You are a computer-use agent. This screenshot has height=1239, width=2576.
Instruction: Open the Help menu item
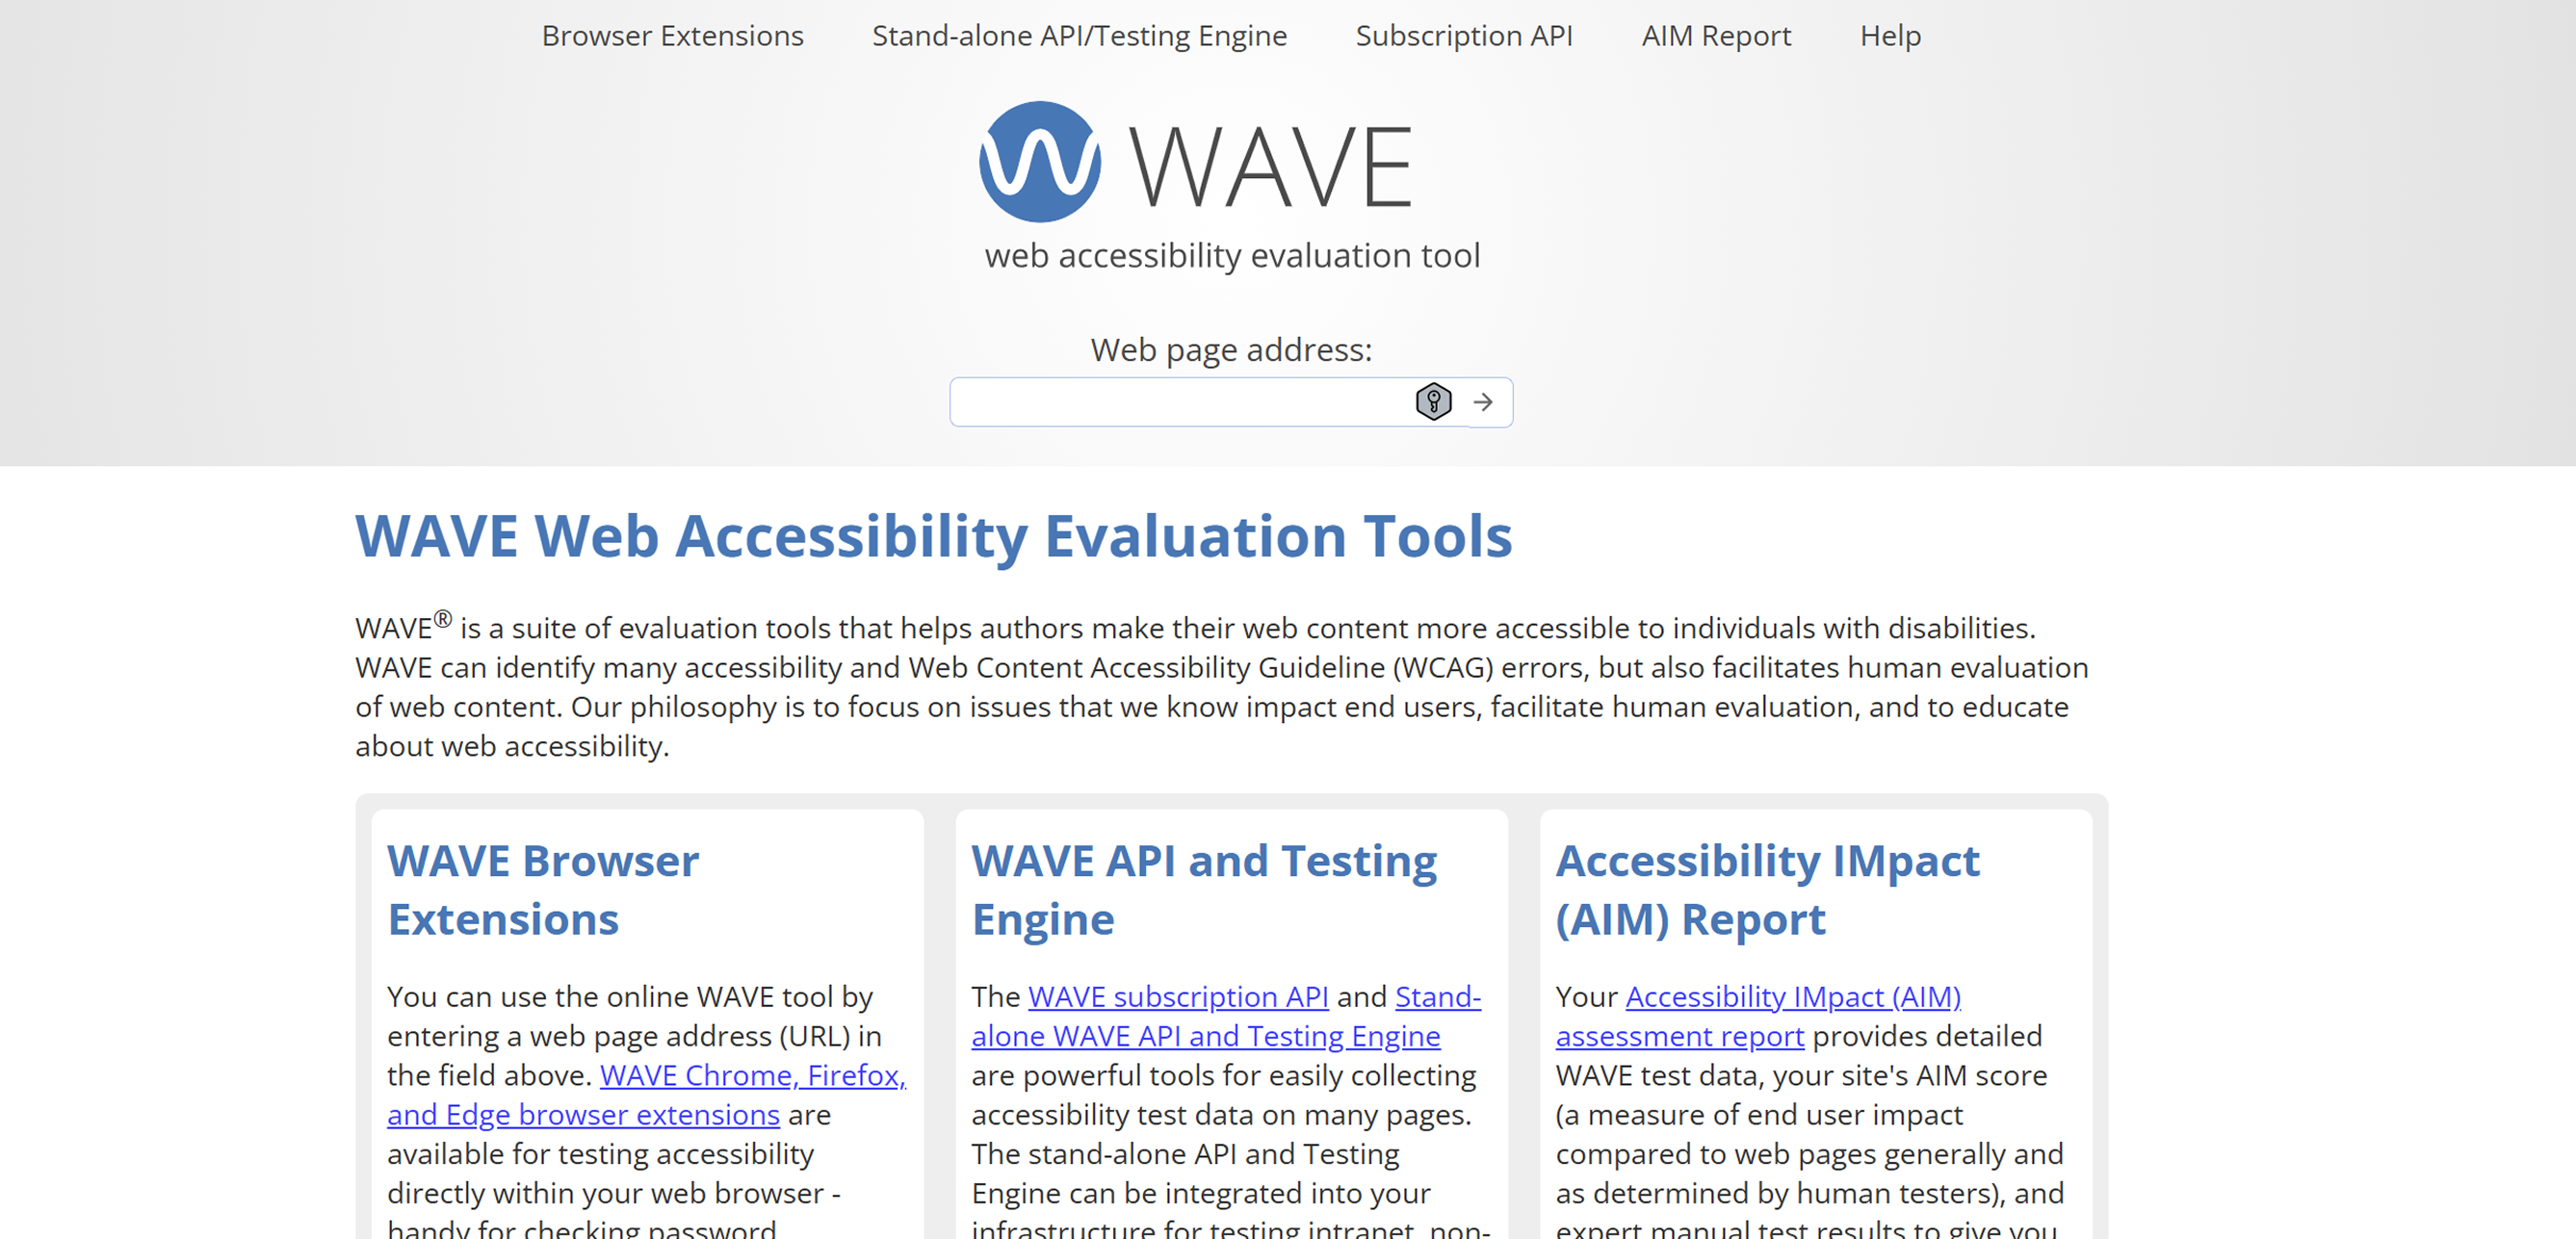[x=1889, y=36]
